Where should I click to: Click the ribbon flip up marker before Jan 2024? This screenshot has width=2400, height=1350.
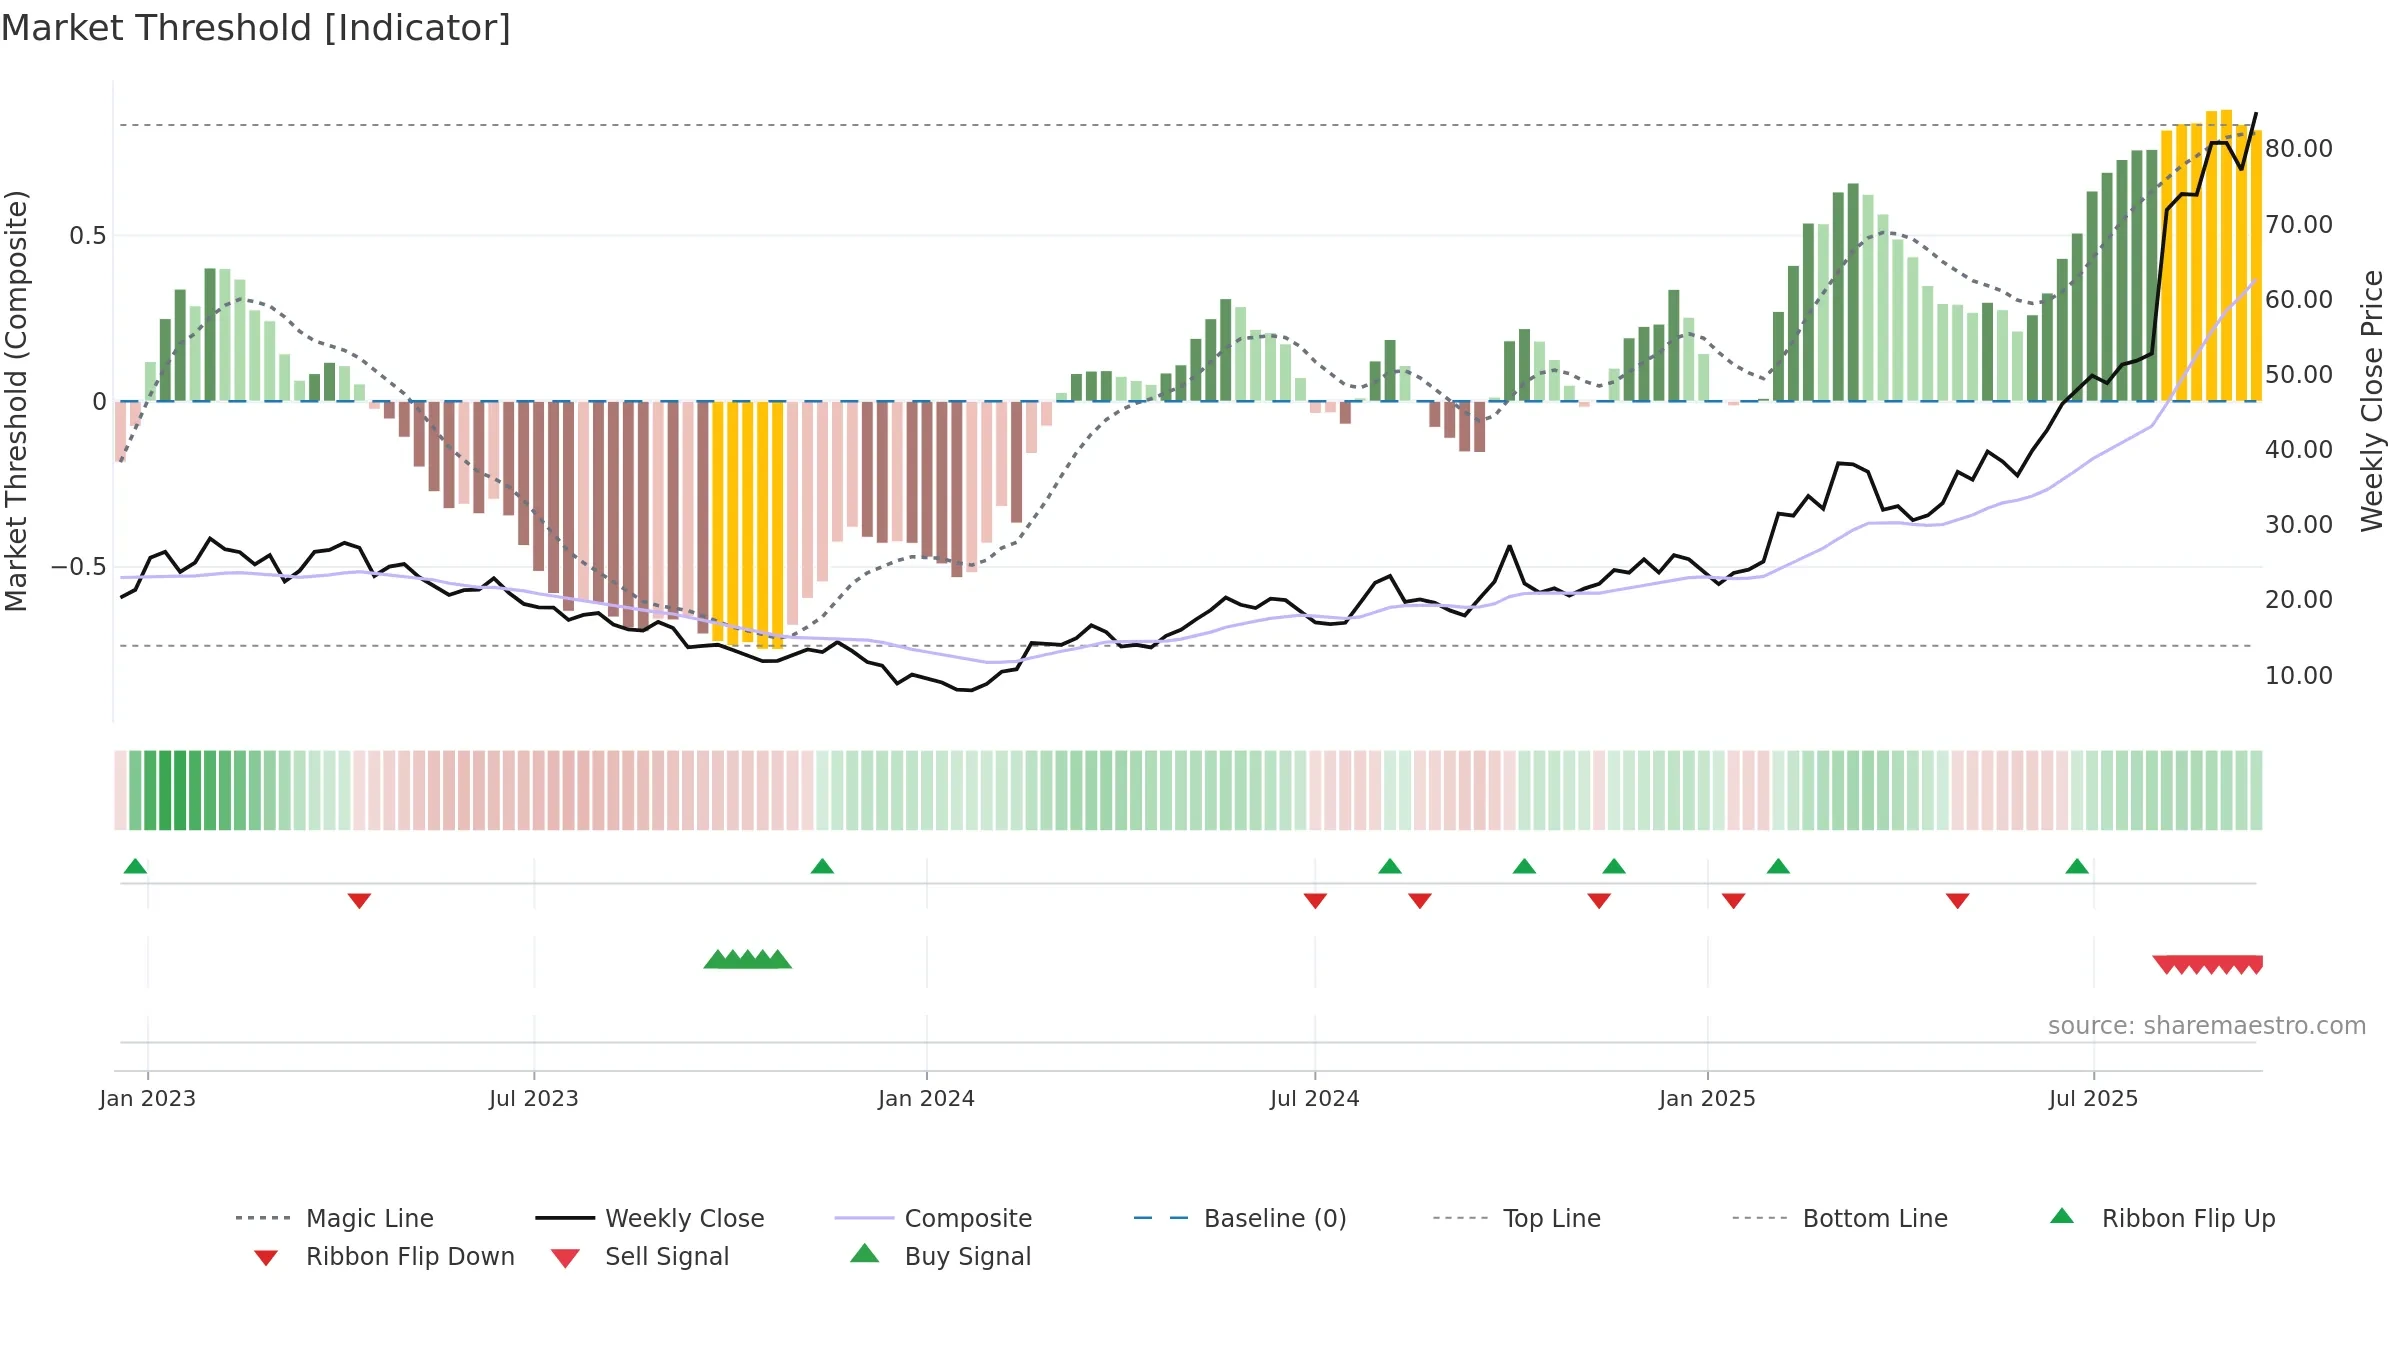click(x=822, y=866)
